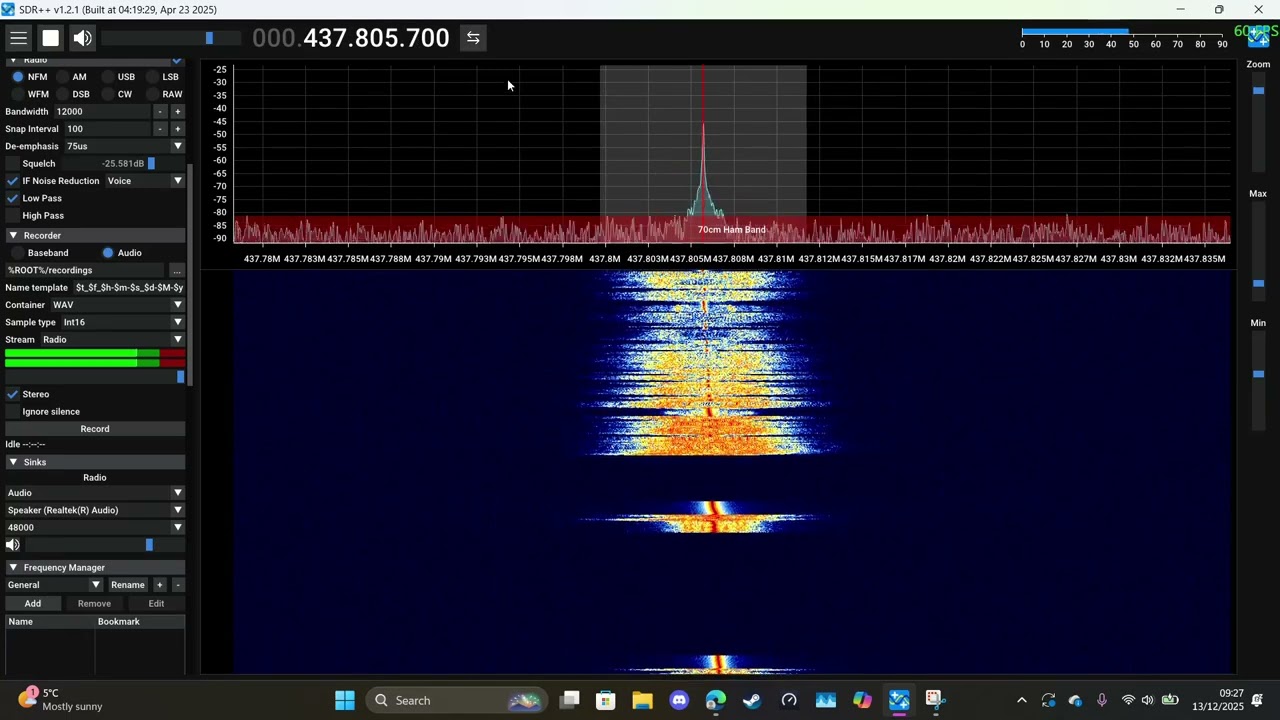Open the 48000 sample rate dropdown
The width and height of the screenshot is (1280, 720).
coord(95,528)
